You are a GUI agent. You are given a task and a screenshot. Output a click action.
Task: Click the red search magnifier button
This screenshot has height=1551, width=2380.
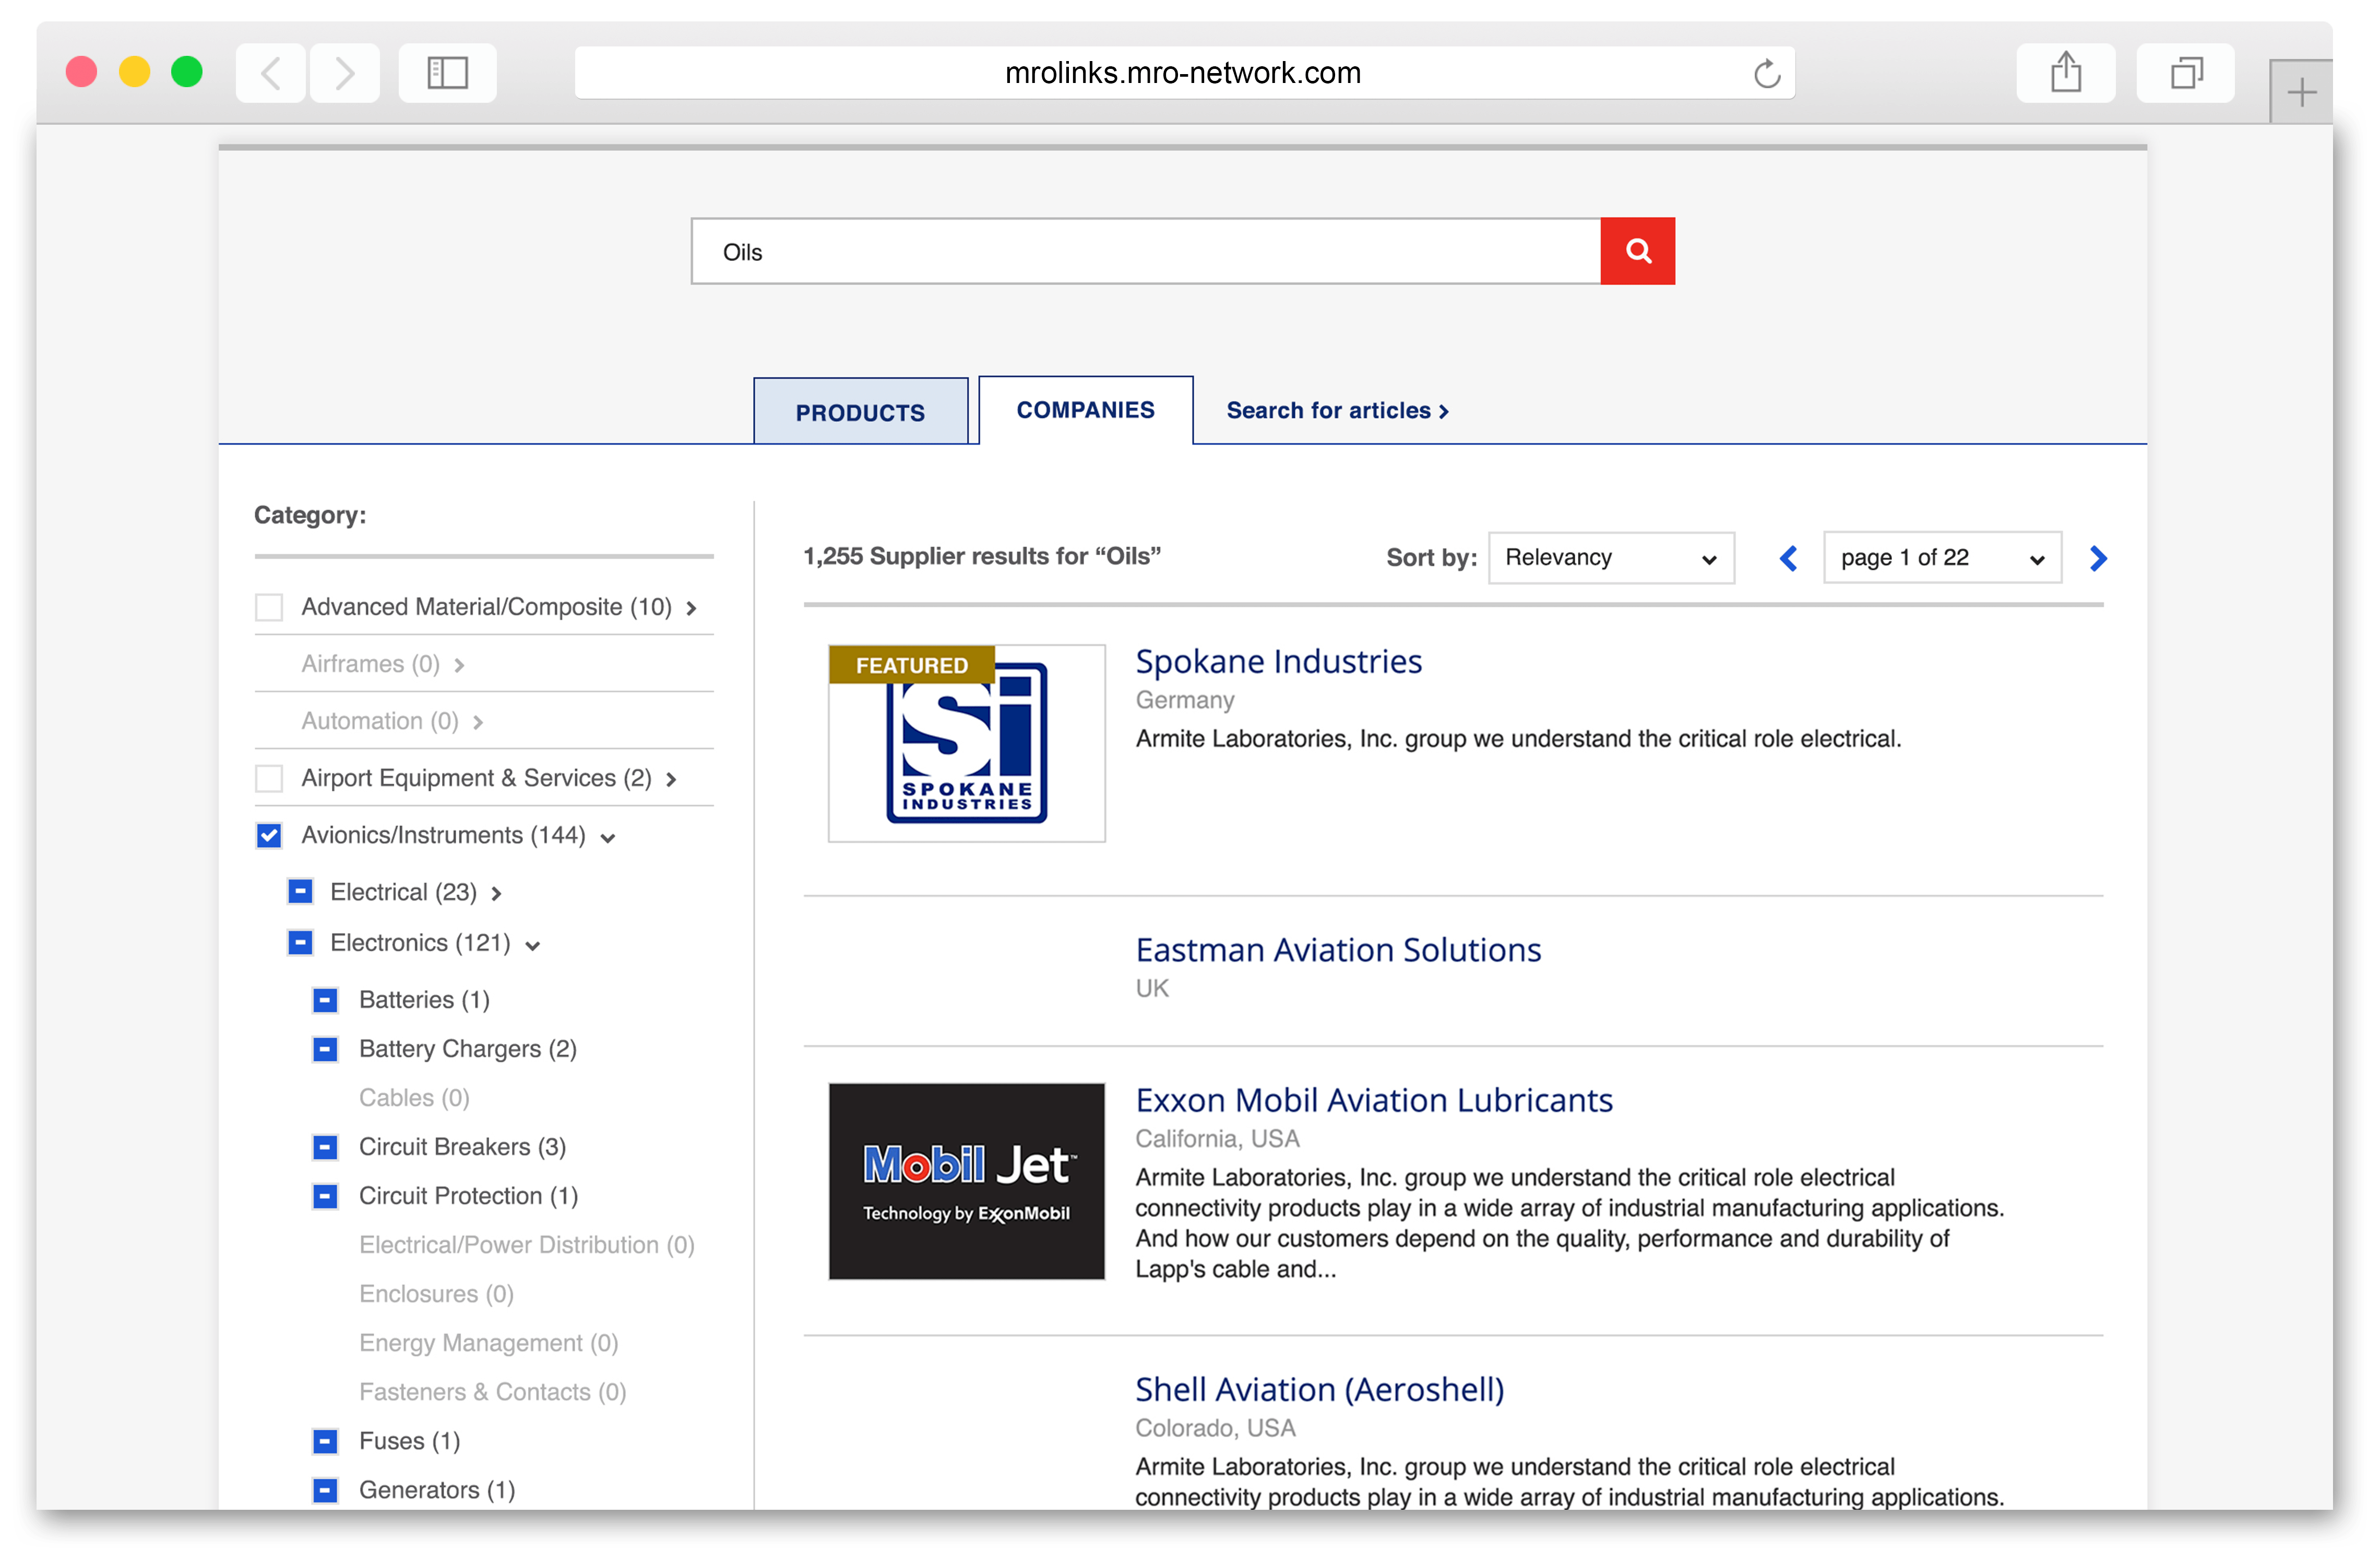(x=1637, y=251)
